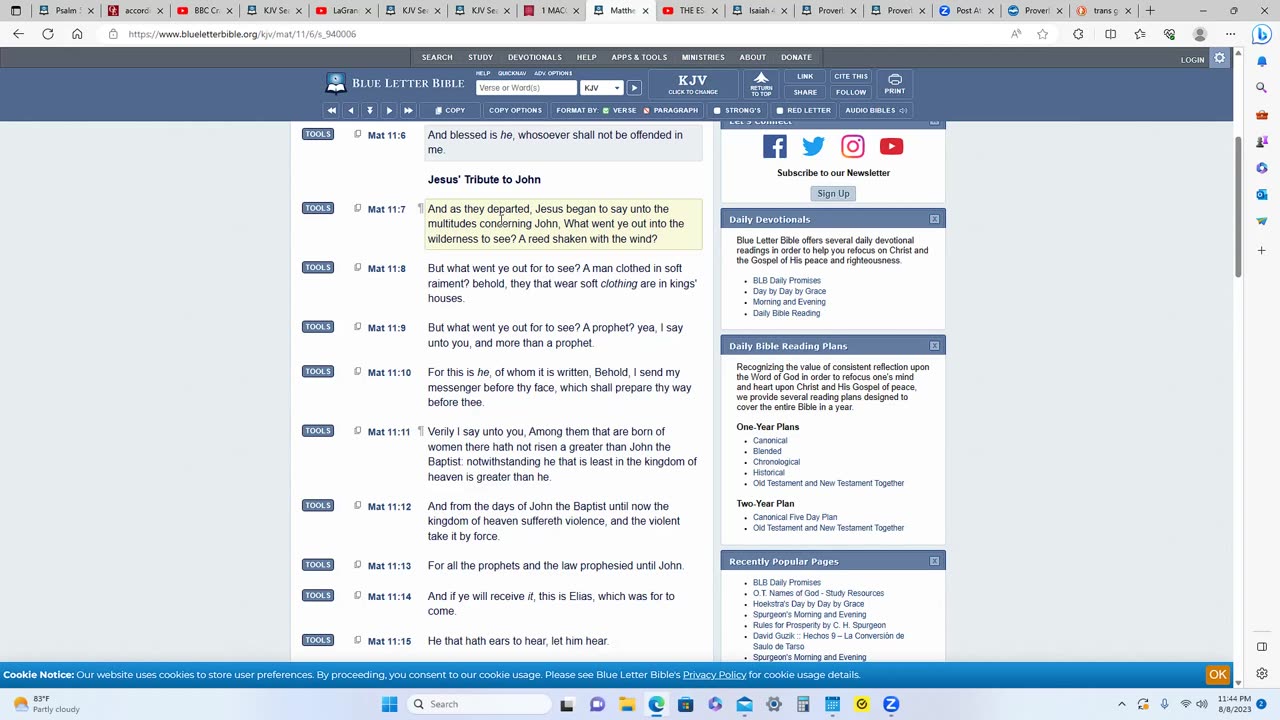
Task: Open Tools menu for Mat 11:7
Action: click(318, 208)
